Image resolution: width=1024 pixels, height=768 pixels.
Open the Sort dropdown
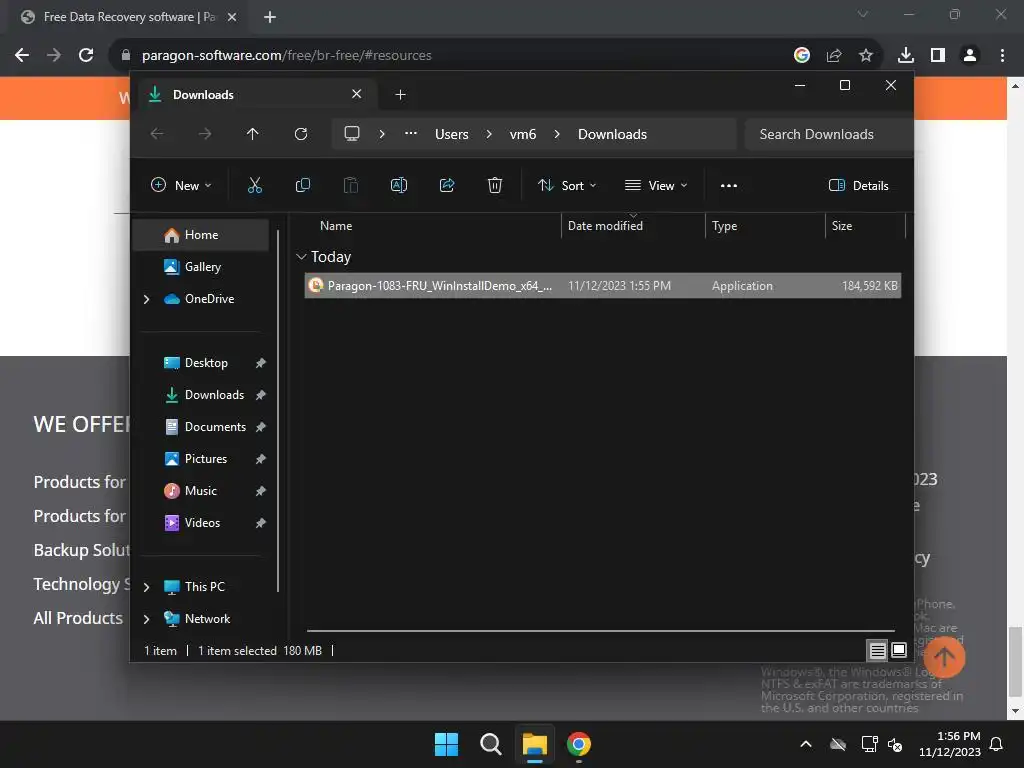[x=567, y=185]
